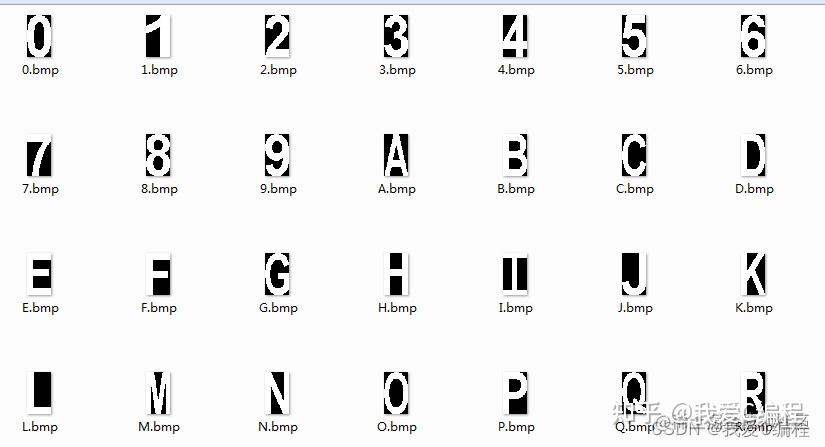The width and height of the screenshot is (825, 447).
Task: Select the N.bmp thumbnail image
Action: pyautogui.click(x=277, y=393)
